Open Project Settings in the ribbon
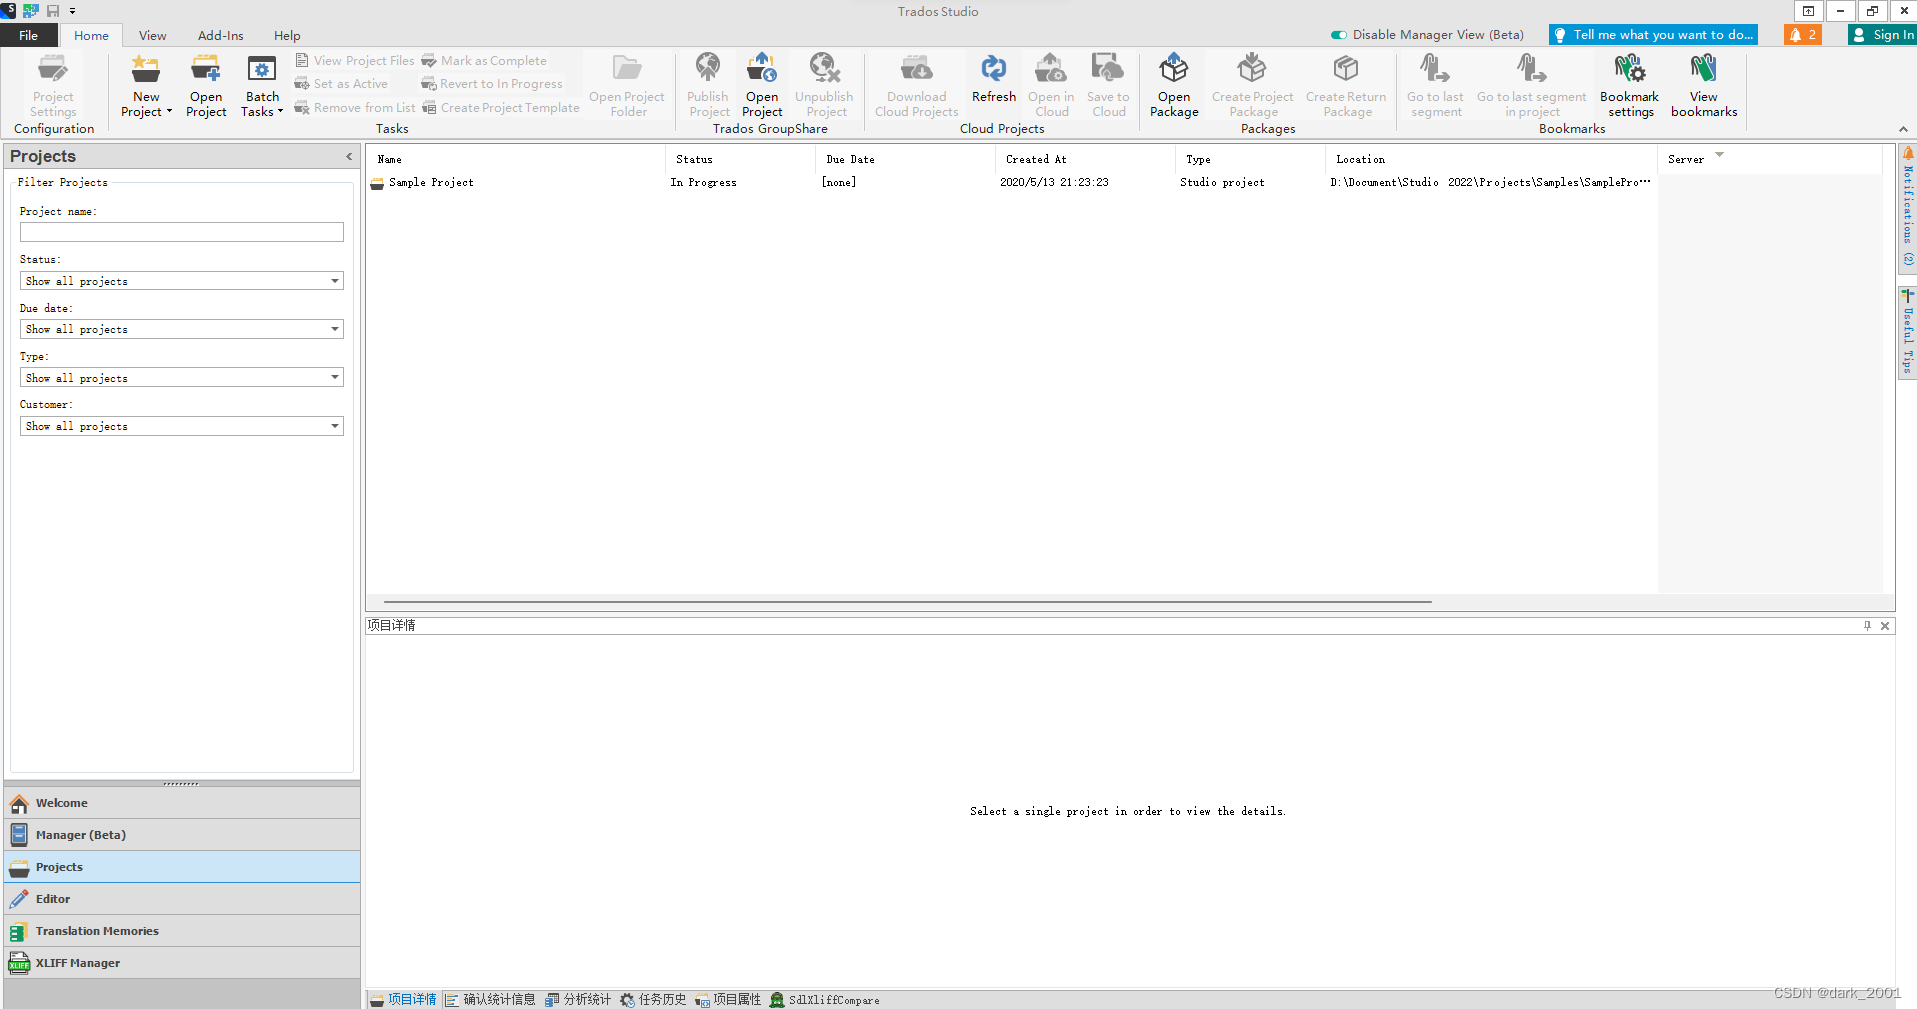Screen dimensions: 1917x1009 pos(53,86)
